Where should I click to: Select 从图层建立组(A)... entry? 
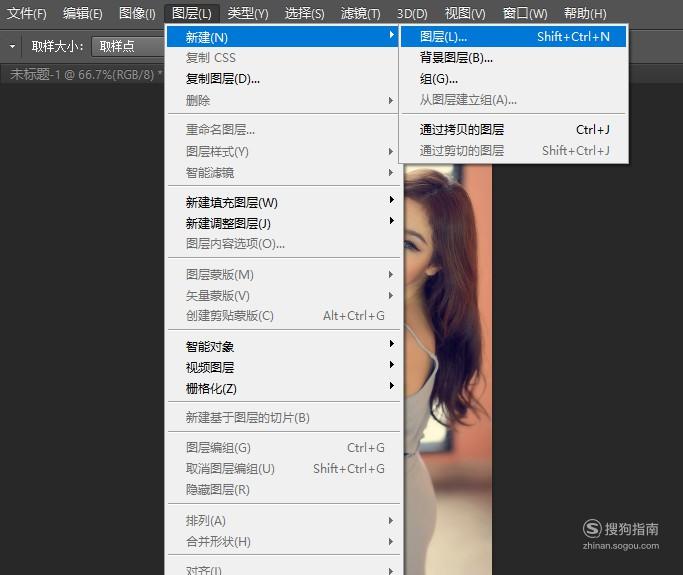pyautogui.click(x=514, y=100)
